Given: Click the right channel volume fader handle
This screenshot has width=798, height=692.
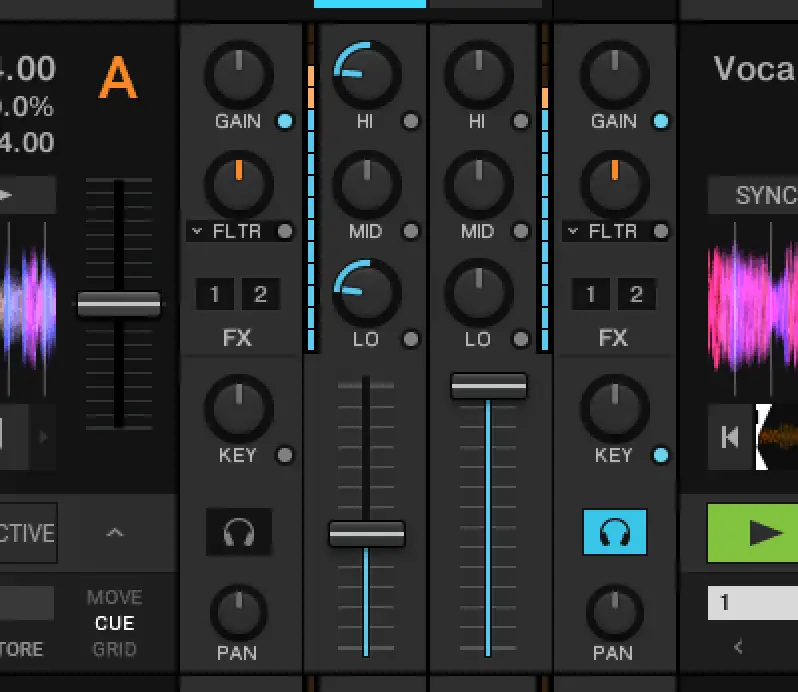Looking at the screenshot, I should [x=489, y=386].
